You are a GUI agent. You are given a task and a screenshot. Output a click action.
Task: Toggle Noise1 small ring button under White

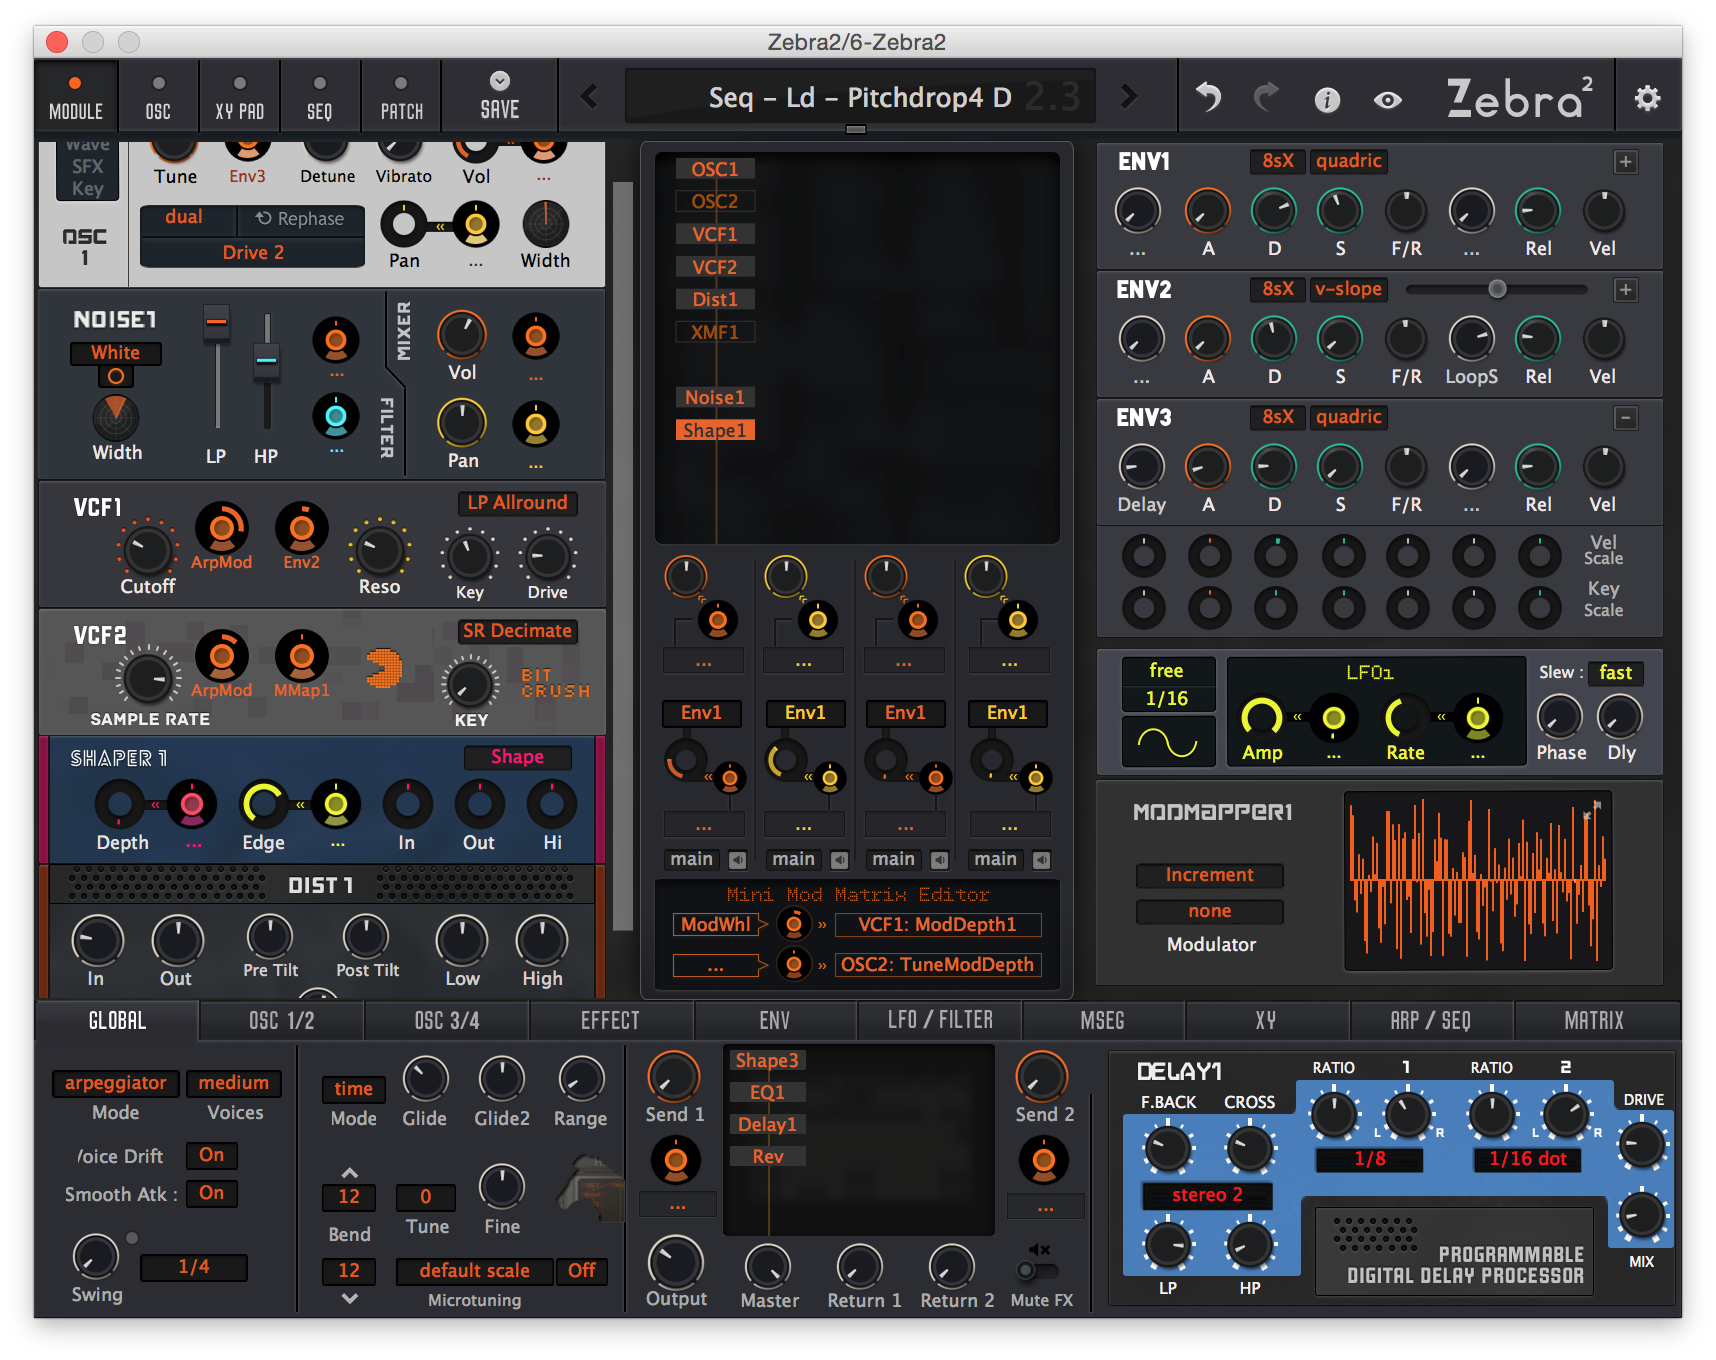(116, 377)
